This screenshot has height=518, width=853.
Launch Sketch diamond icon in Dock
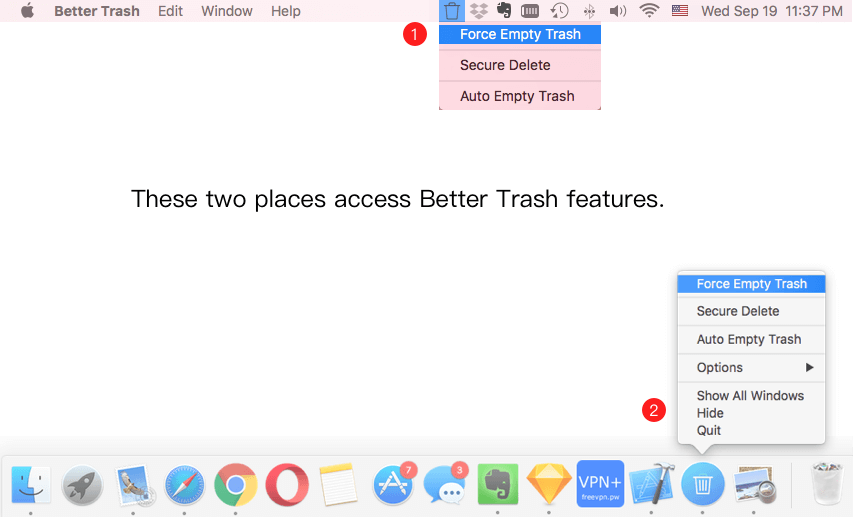pyautogui.click(x=549, y=484)
